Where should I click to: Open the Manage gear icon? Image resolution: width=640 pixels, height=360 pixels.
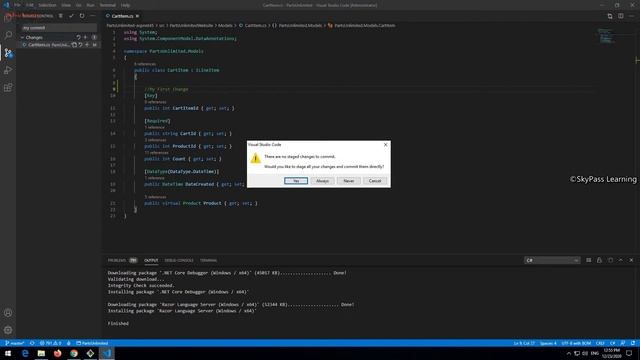pos(8,330)
